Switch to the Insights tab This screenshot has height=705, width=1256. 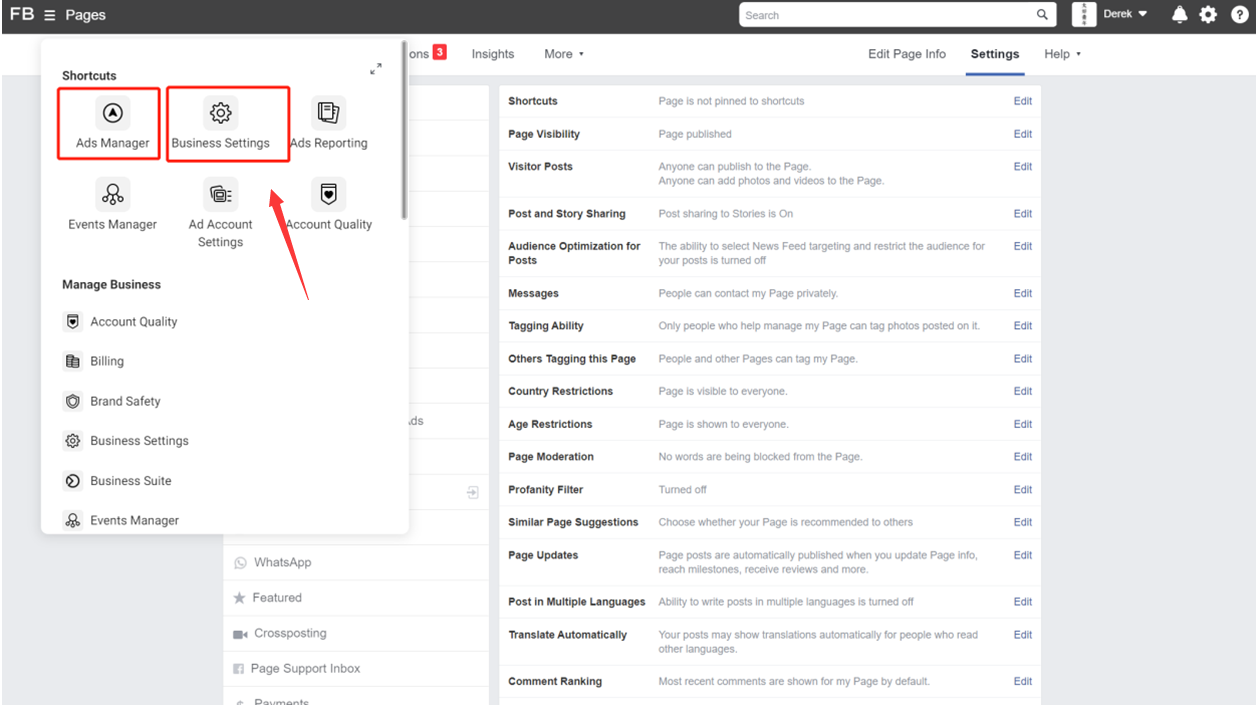point(493,54)
